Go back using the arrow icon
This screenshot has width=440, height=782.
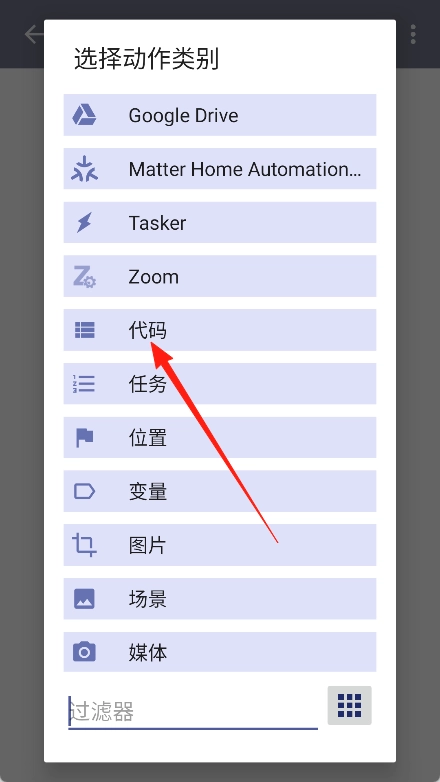[x=34, y=34]
